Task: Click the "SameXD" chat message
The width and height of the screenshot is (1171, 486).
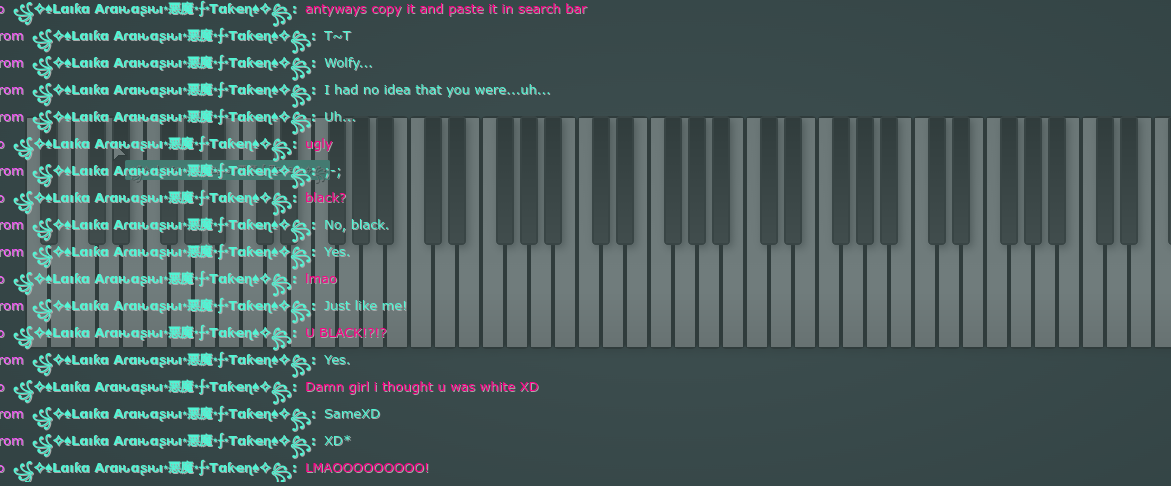Action: (x=352, y=414)
